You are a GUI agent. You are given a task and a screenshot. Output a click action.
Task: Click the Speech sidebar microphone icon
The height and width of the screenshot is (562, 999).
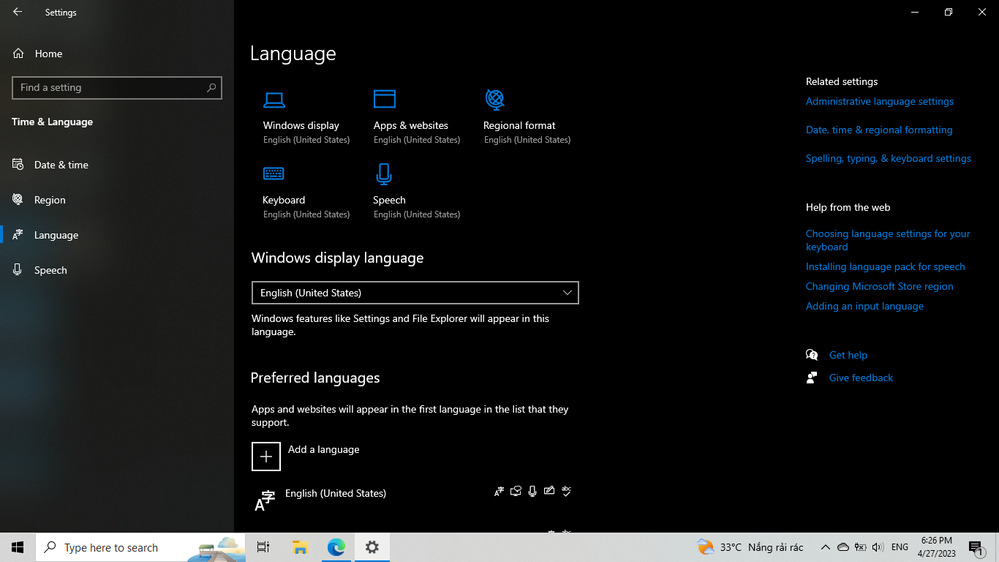(x=18, y=270)
